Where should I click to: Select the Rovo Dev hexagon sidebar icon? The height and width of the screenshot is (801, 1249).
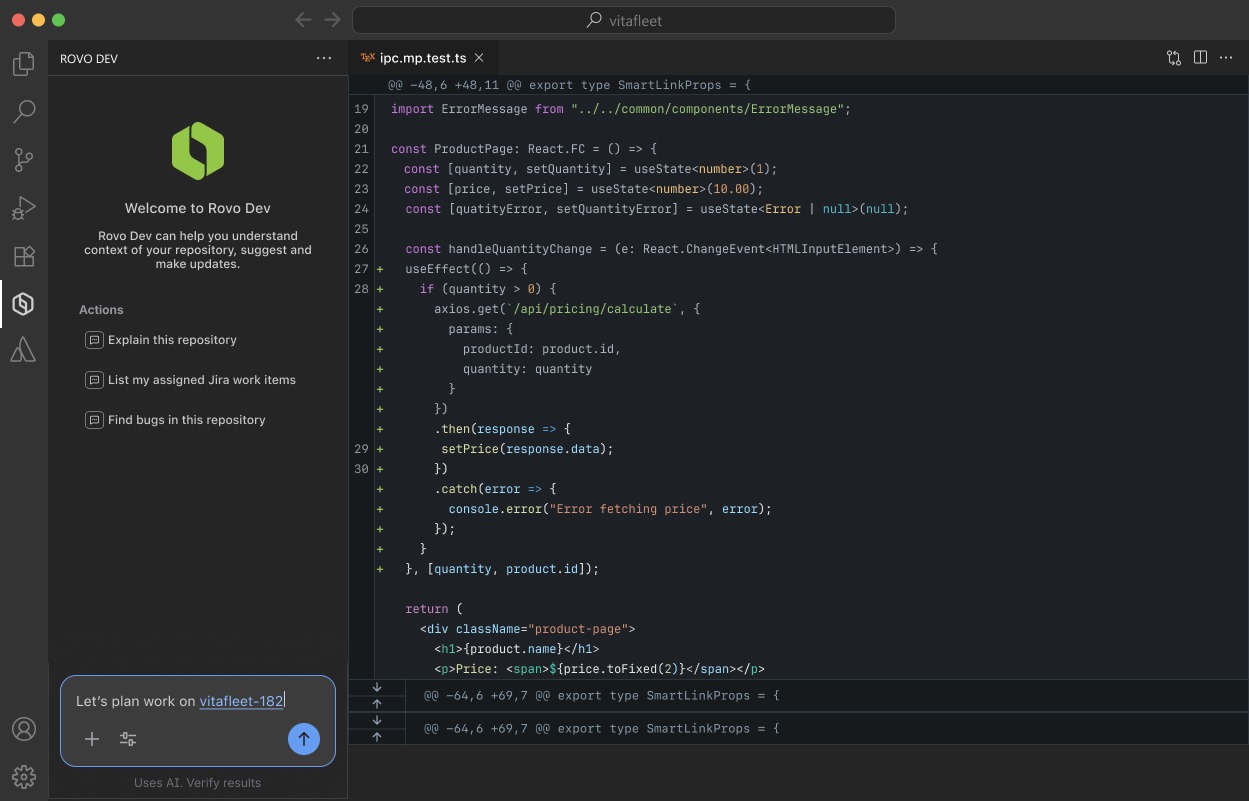[x=24, y=303]
